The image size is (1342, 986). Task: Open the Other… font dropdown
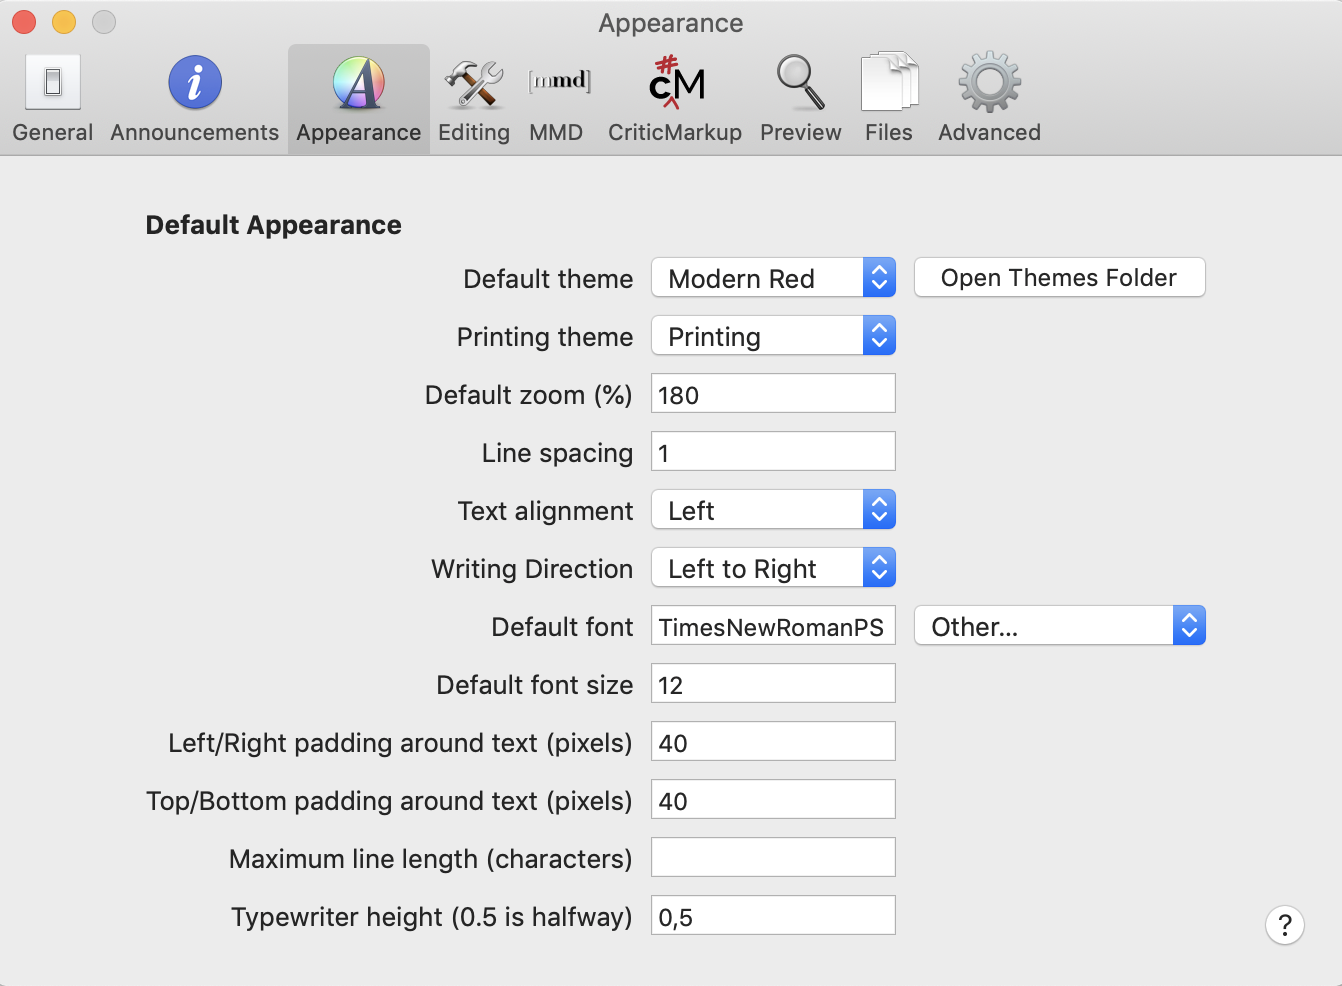[x=1059, y=626]
